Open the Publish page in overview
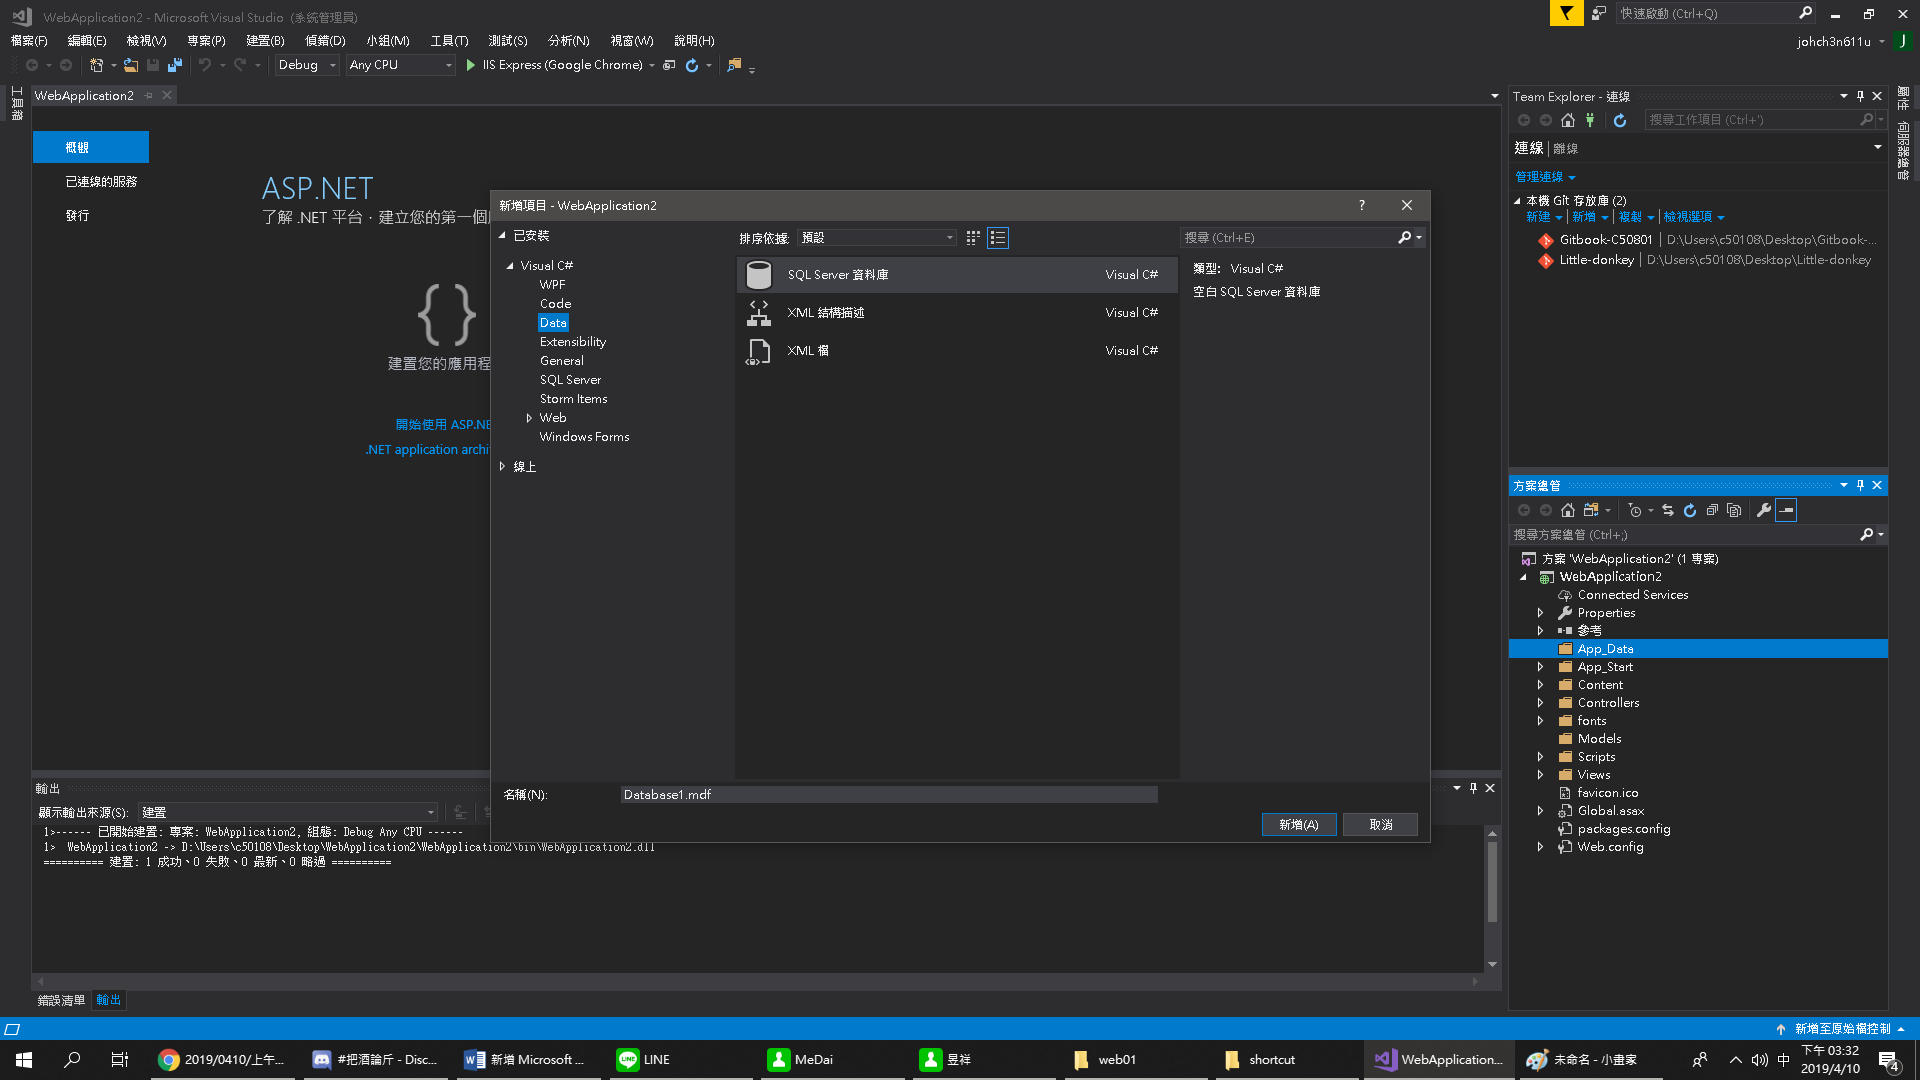 [77, 216]
